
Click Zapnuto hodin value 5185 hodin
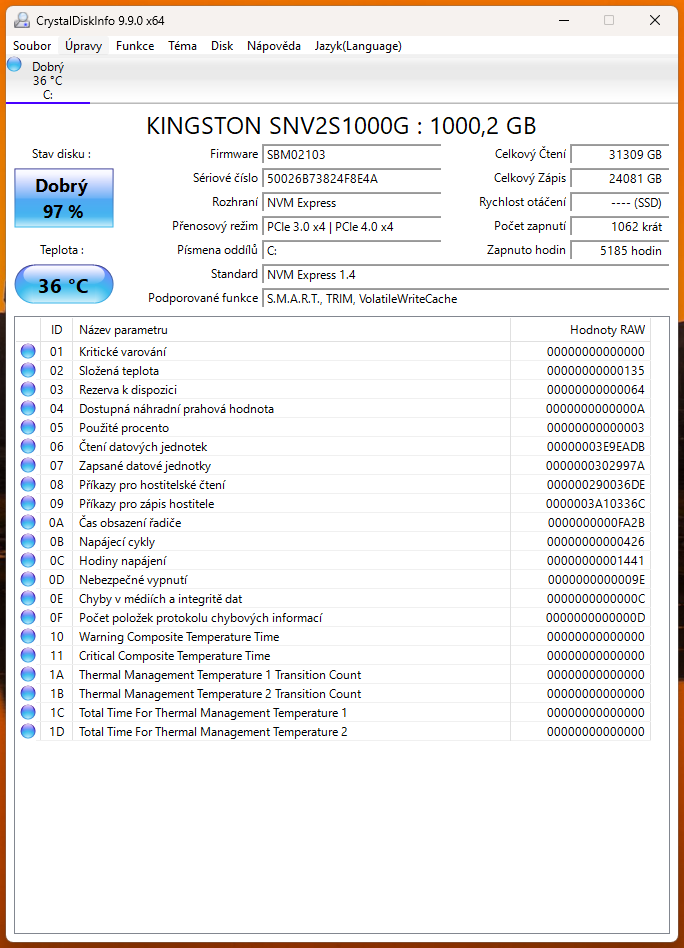[620, 250]
